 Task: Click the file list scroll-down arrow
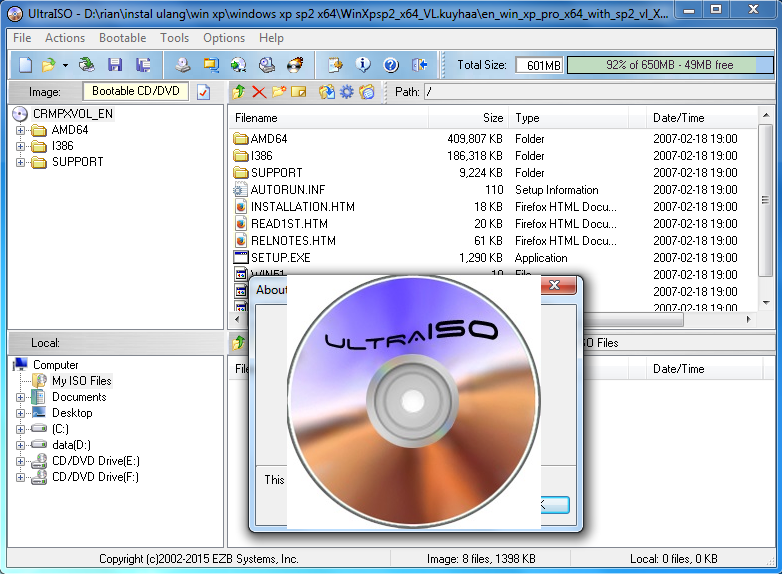click(x=766, y=303)
